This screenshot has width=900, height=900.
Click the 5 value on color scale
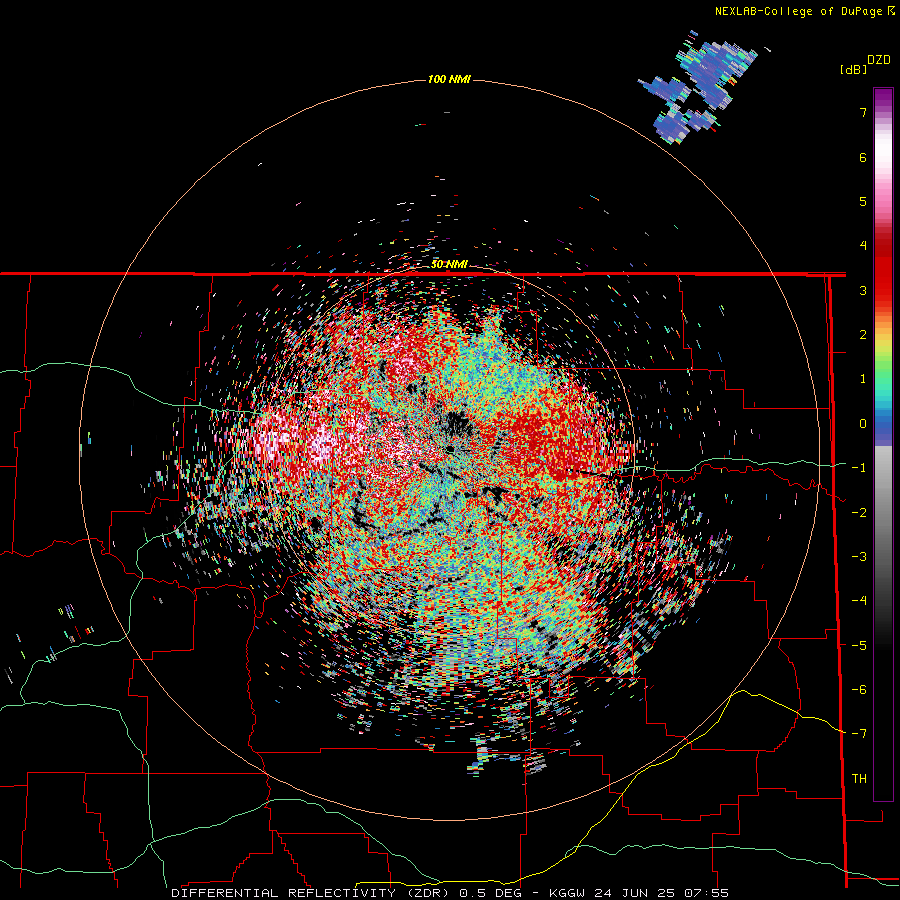coord(863,201)
